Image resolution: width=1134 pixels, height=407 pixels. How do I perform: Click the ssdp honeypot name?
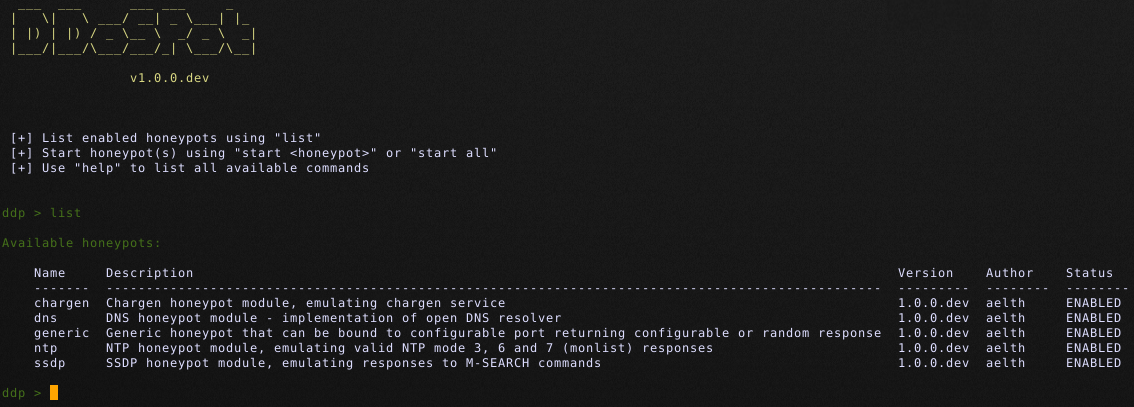point(49,363)
